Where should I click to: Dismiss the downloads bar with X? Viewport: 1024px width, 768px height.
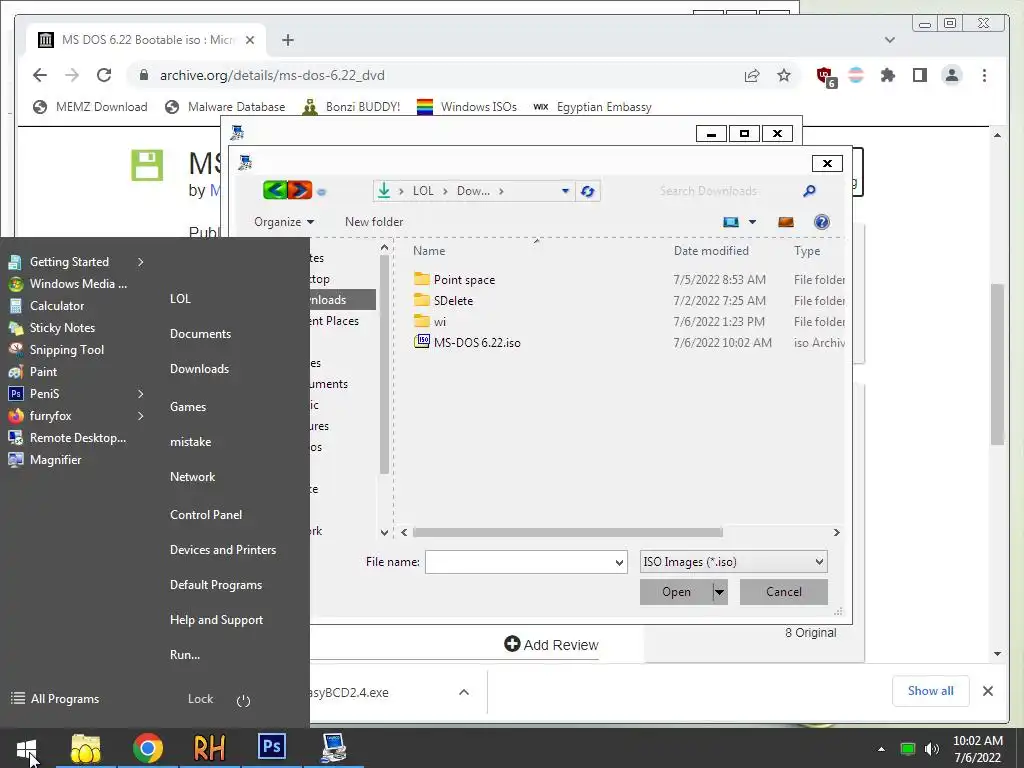[x=987, y=691]
